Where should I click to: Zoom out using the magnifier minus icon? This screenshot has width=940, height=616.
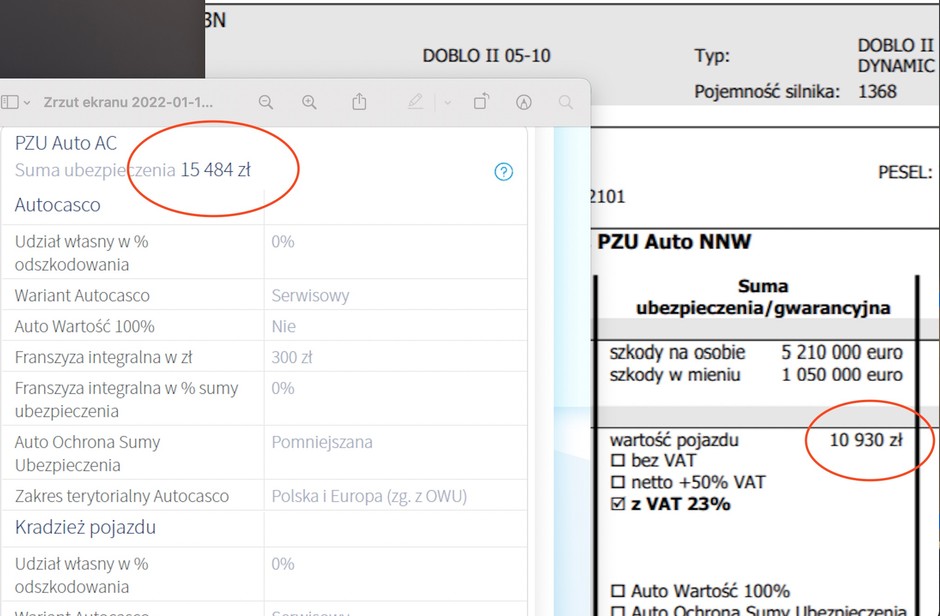tap(266, 102)
